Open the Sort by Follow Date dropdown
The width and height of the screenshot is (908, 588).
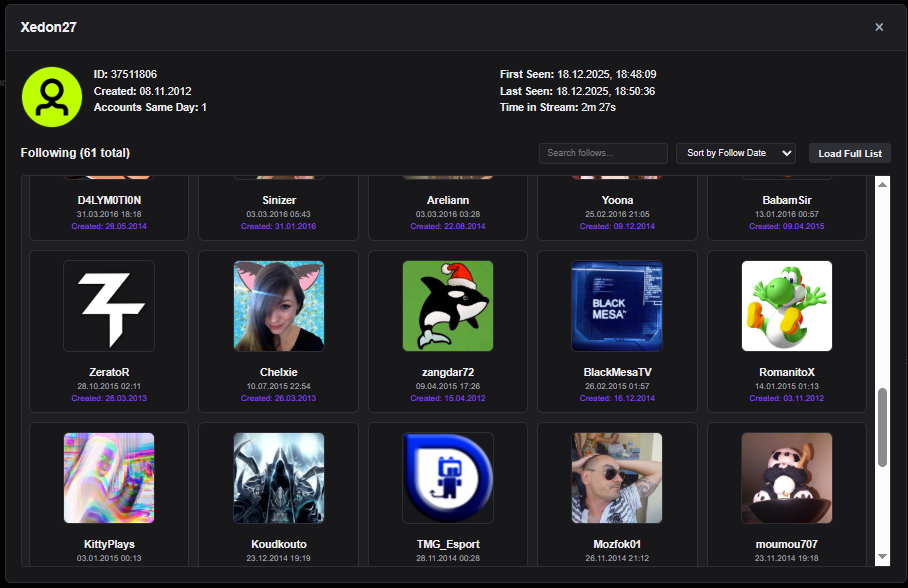(735, 154)
